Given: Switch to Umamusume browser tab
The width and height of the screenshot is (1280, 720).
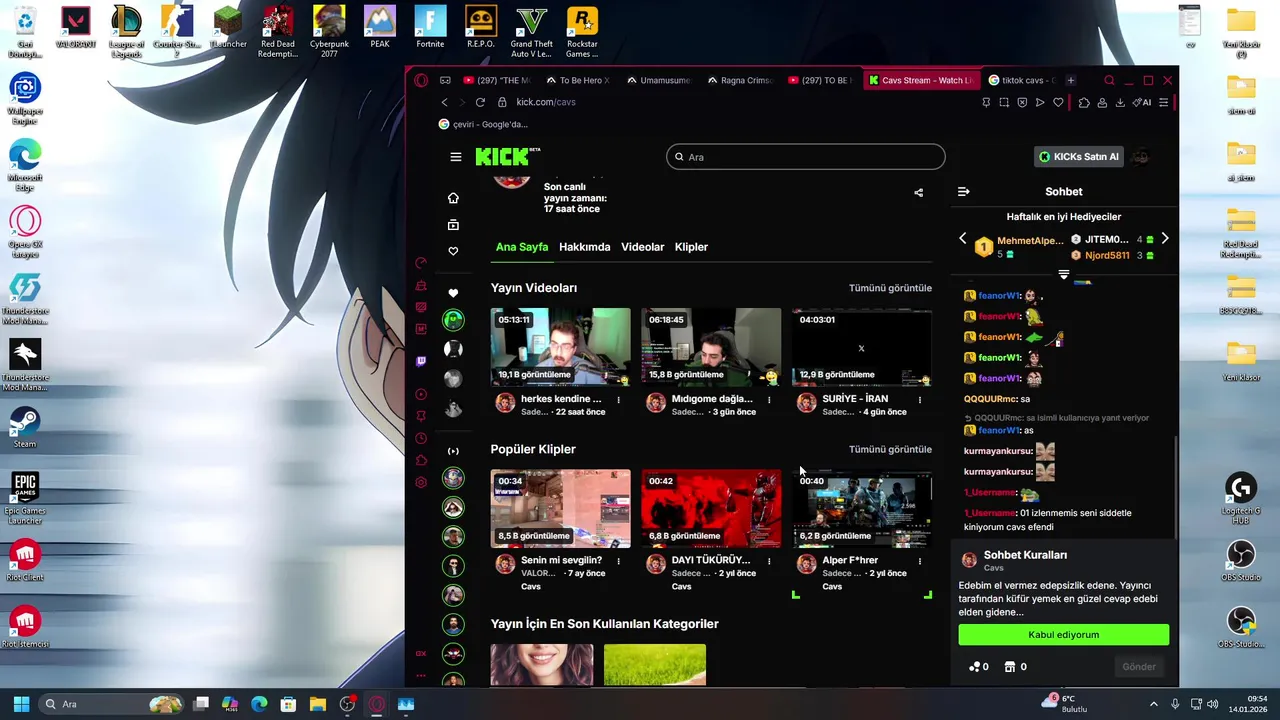Looking at the screenshot, I should (657, 80).
